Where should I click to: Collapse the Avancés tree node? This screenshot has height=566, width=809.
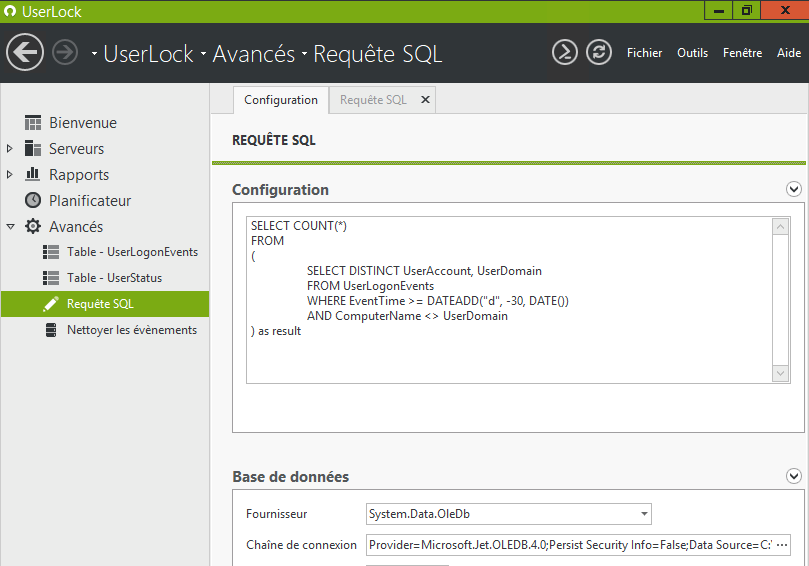(10, 227)
